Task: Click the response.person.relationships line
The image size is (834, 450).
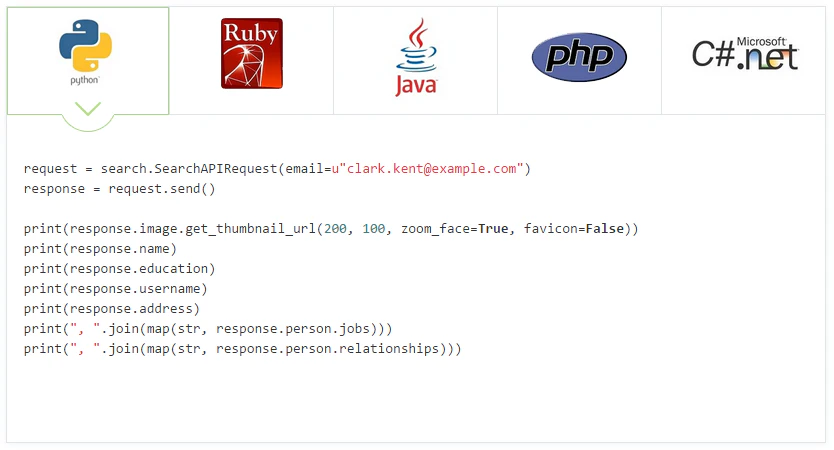Action: point(243,349)
